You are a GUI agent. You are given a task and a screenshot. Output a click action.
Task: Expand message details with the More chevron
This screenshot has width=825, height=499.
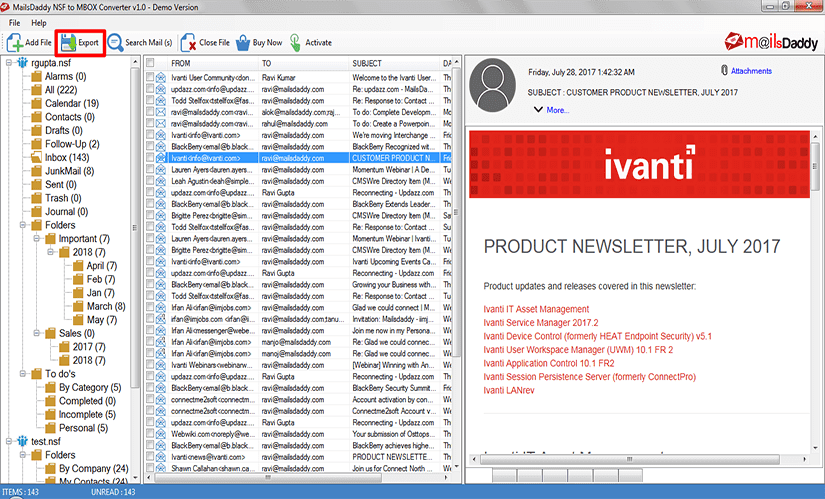tap(538, 110)
